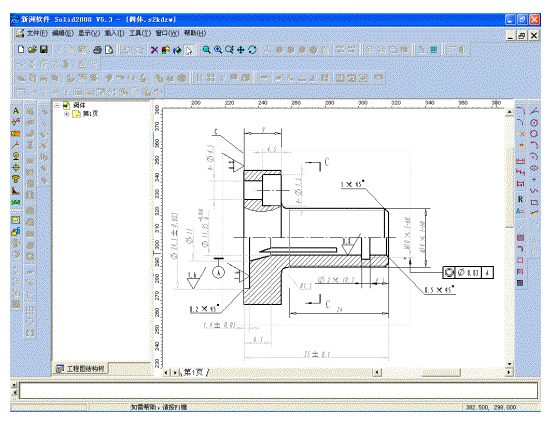Switch to the 工程图结构树 panel tab
This screenshot has height=429, width=555.
pos(81,369)
